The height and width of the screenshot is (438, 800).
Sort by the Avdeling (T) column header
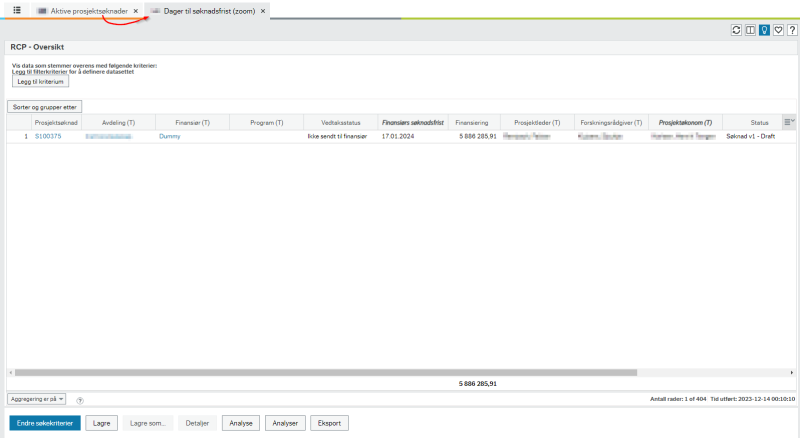(118, 123)
